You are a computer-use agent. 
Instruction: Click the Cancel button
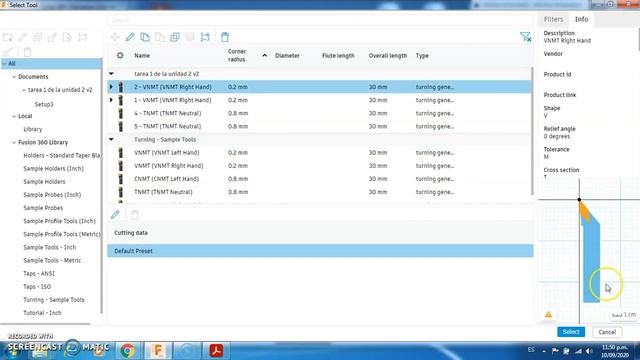[607, 332]
